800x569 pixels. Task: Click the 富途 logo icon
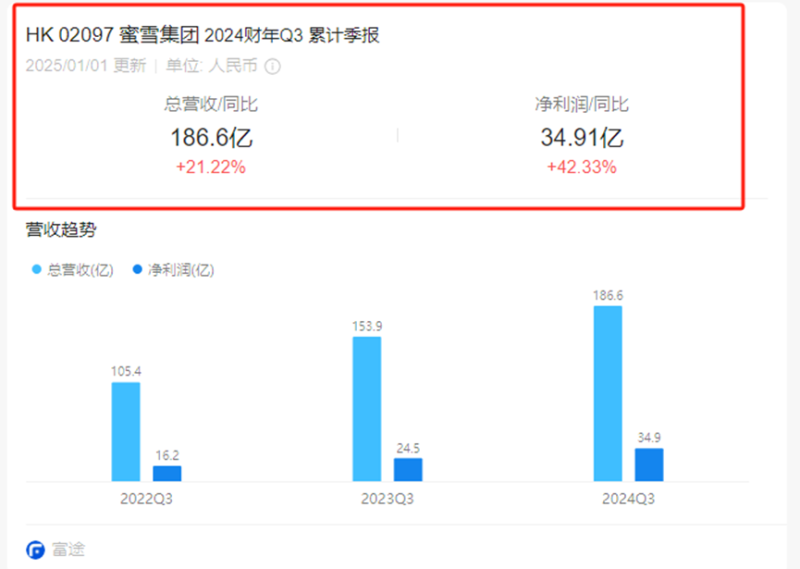[x=35, y=549]
